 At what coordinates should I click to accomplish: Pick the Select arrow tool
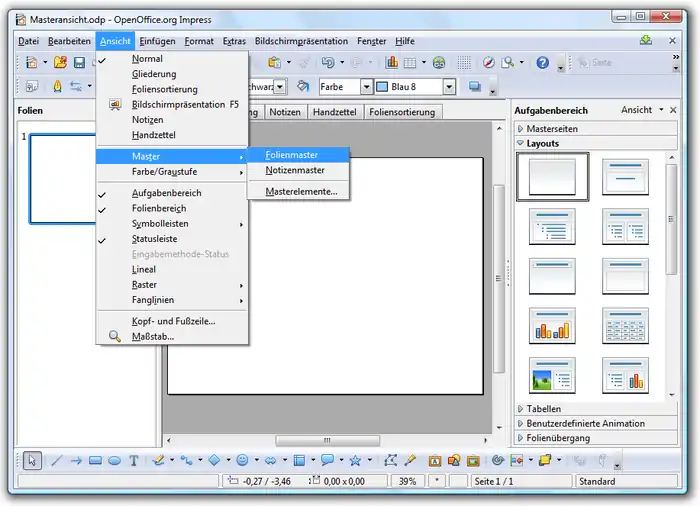coord(32,460)
